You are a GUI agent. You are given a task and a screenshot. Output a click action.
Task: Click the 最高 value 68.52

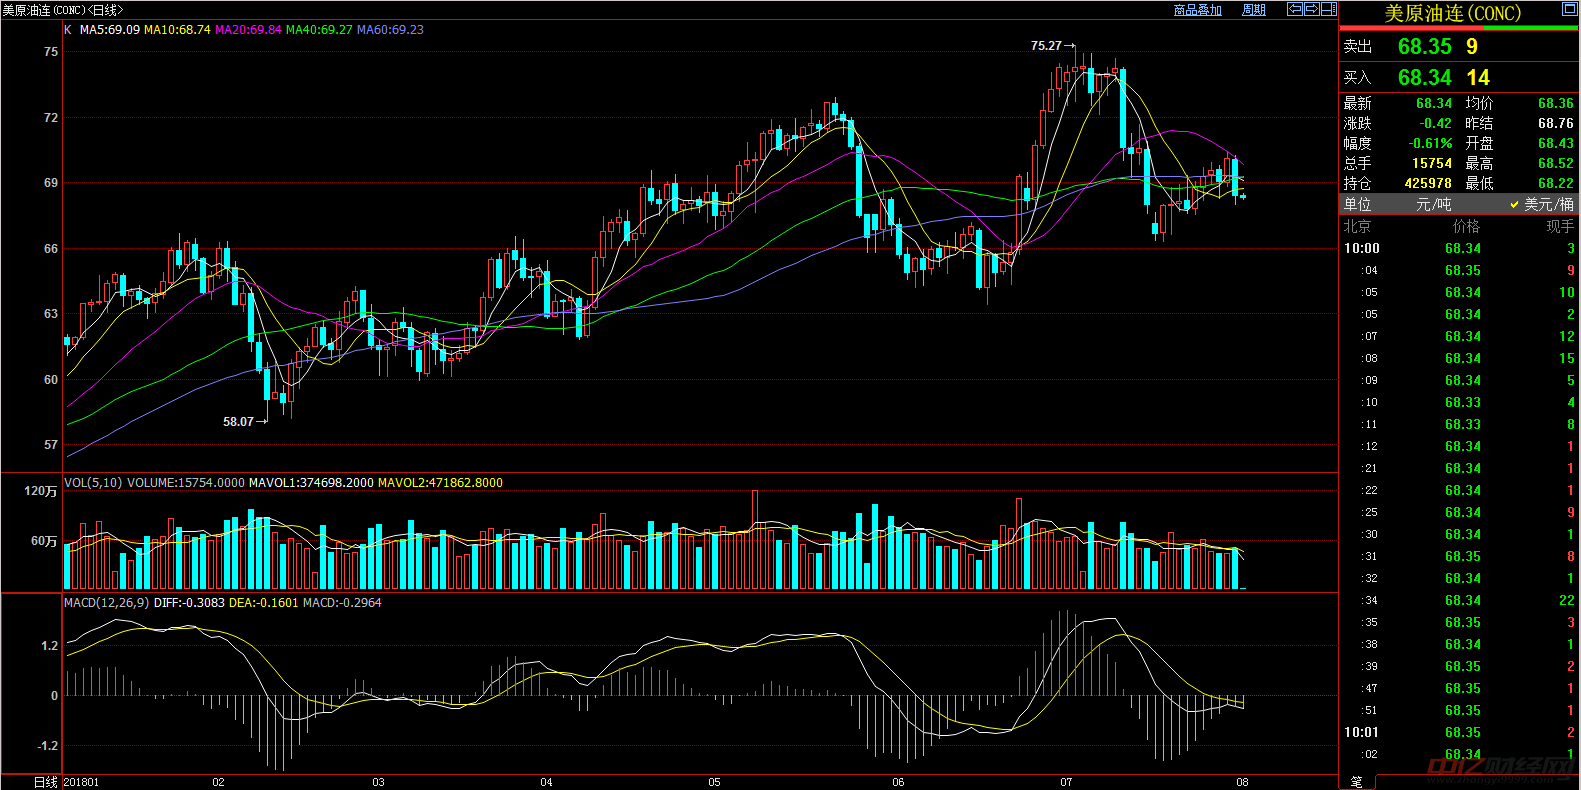click(x=1556, y=164)
